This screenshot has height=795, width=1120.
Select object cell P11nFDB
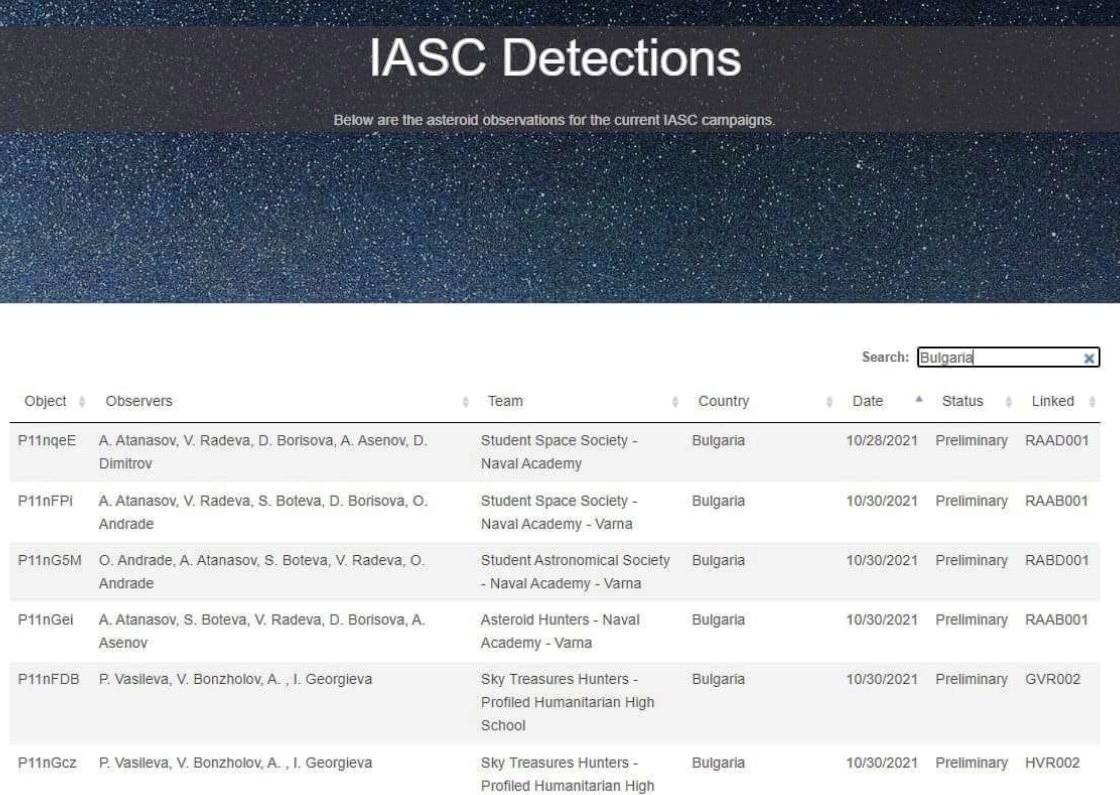49,679
